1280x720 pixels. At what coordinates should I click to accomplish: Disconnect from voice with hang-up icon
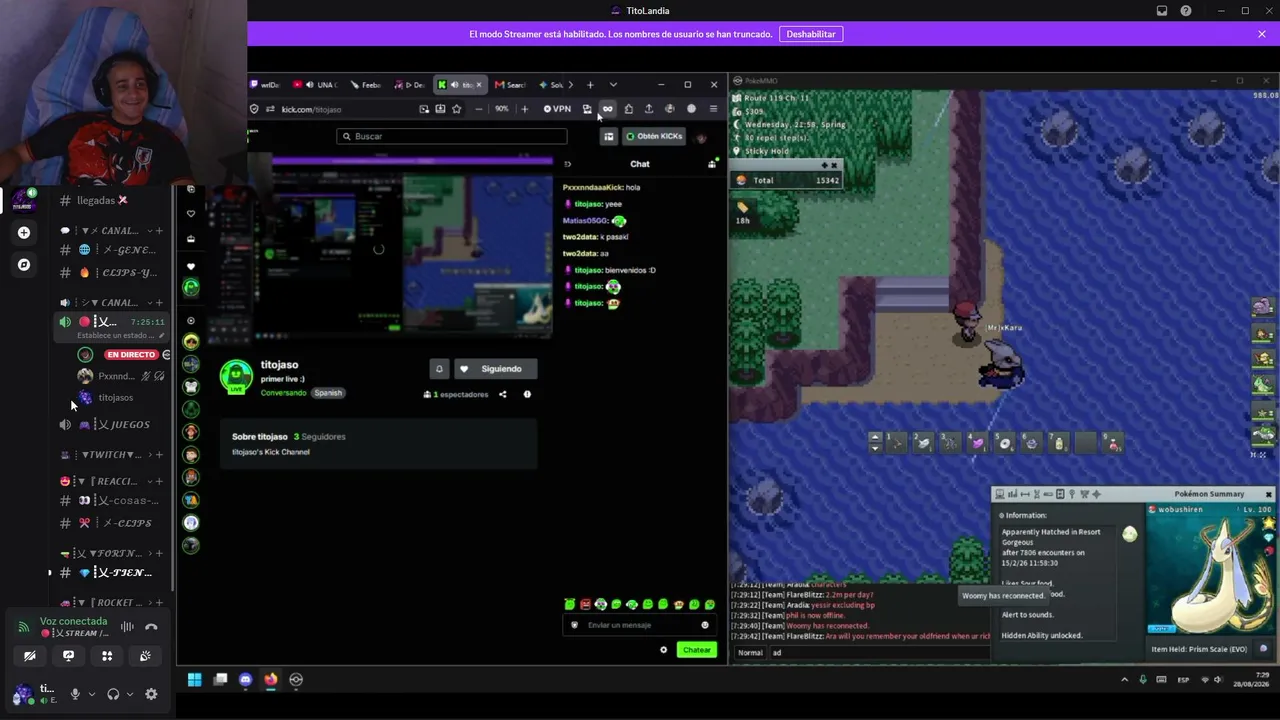[x=151, y=627]
